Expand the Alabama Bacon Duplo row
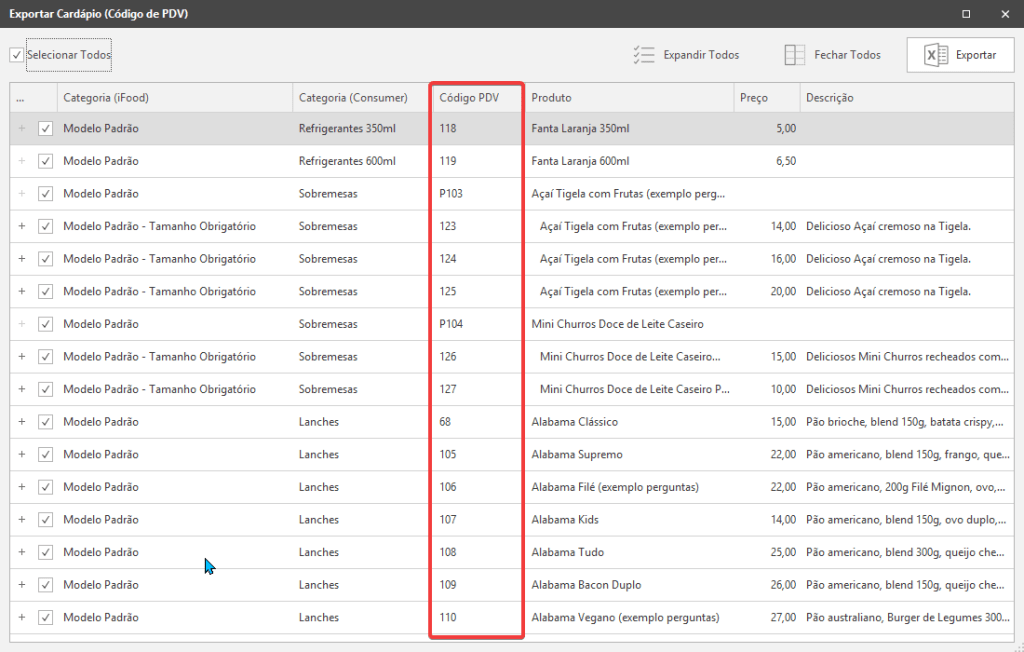 [22, 585]
